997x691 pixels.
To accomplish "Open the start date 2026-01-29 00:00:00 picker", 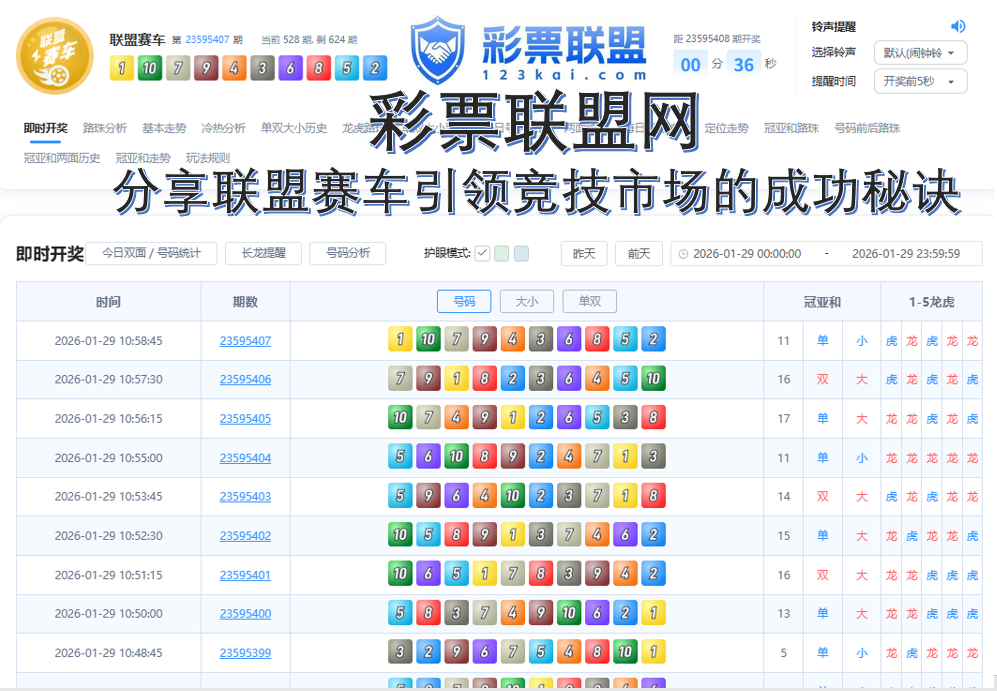I will tap(747, 254).
